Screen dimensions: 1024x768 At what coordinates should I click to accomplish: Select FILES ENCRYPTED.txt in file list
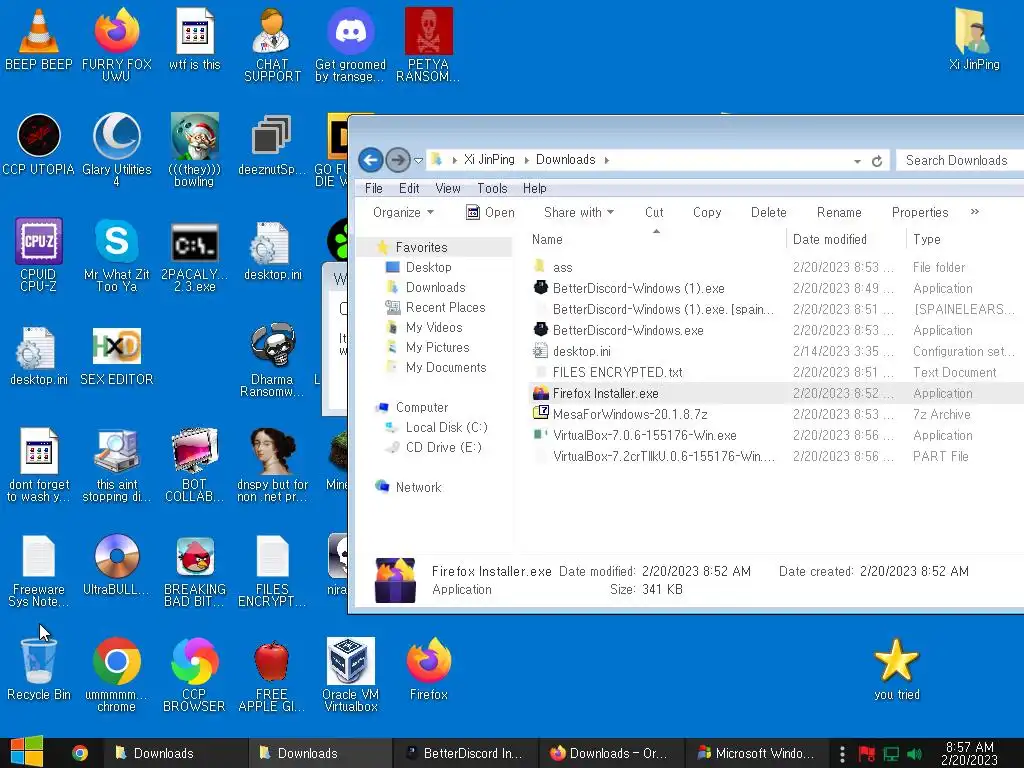[776, 372]
